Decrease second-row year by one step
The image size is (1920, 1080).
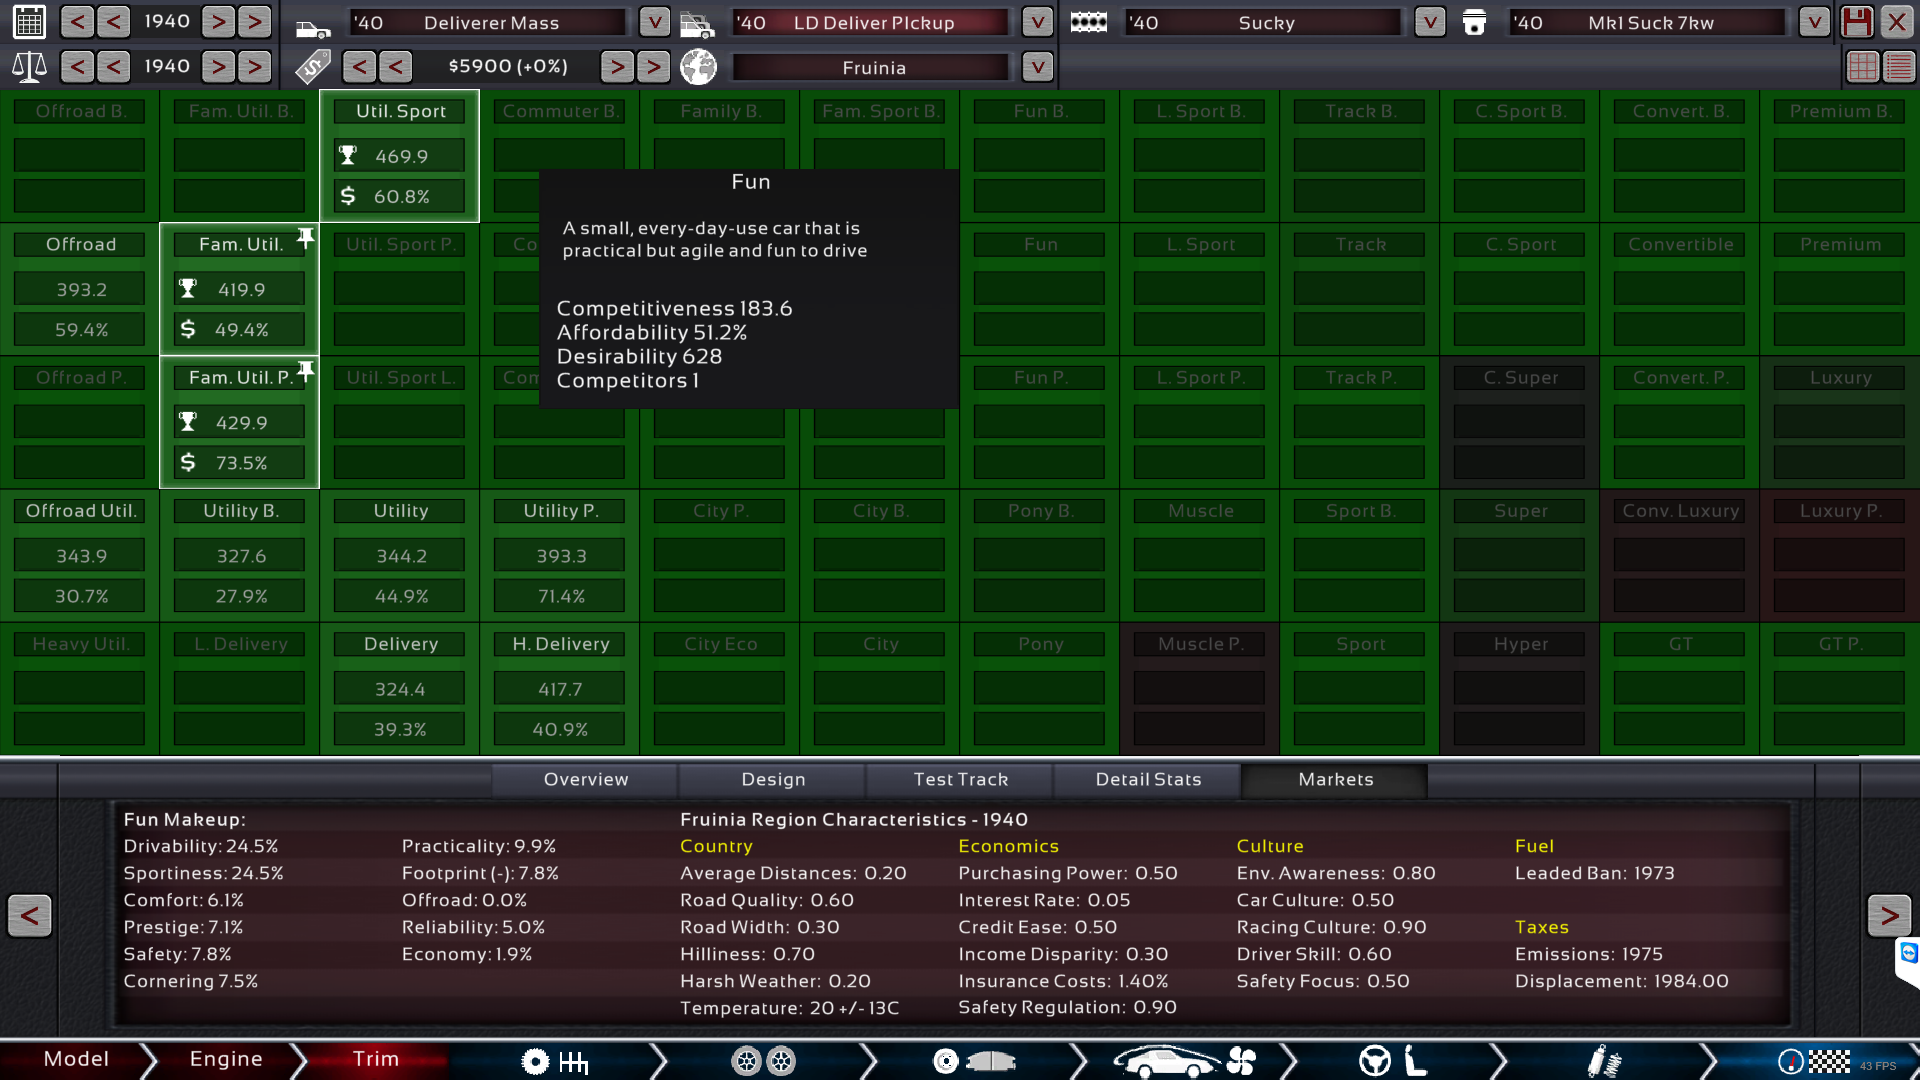[114, 67]
